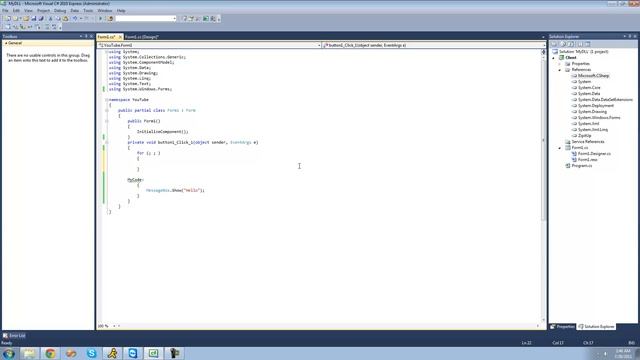Select System.Drawing reference
The width and height of the screenshot is (640, 360).
coord(592,112)
